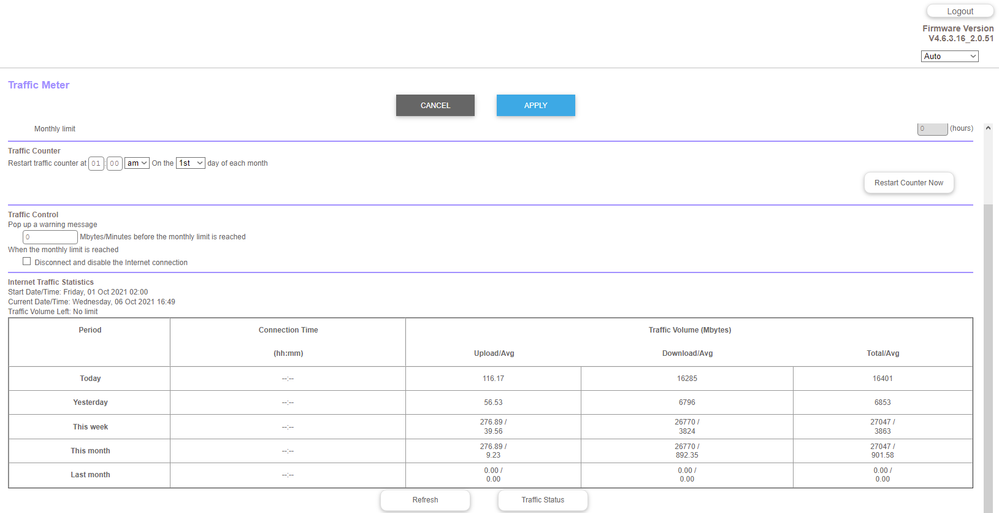Click the Traffic Meter heading
This screenshot has width=999, height=513.
[x=39, y=85]
